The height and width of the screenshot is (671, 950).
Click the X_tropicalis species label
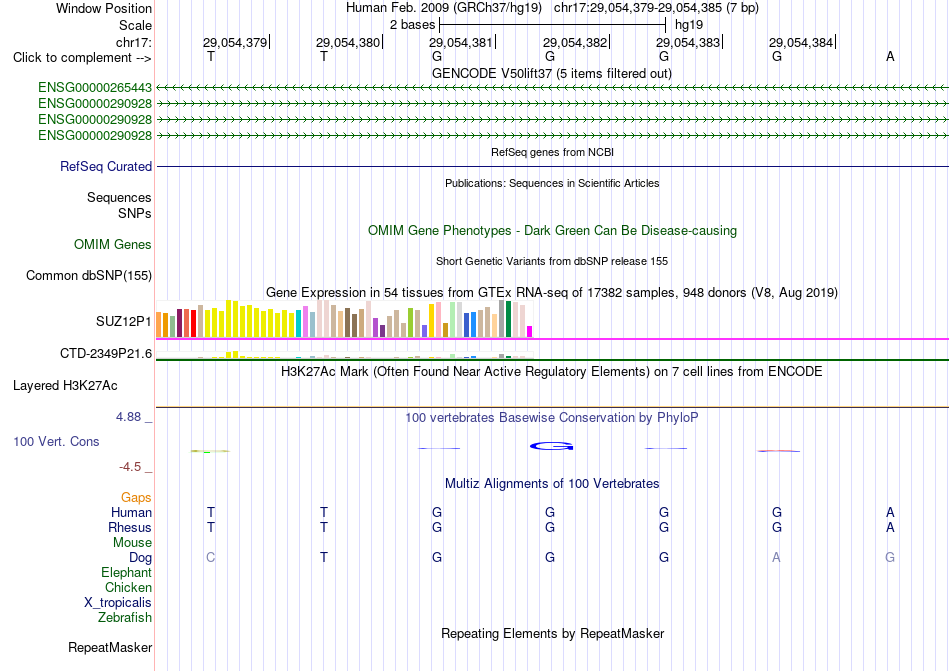[118, 603]
